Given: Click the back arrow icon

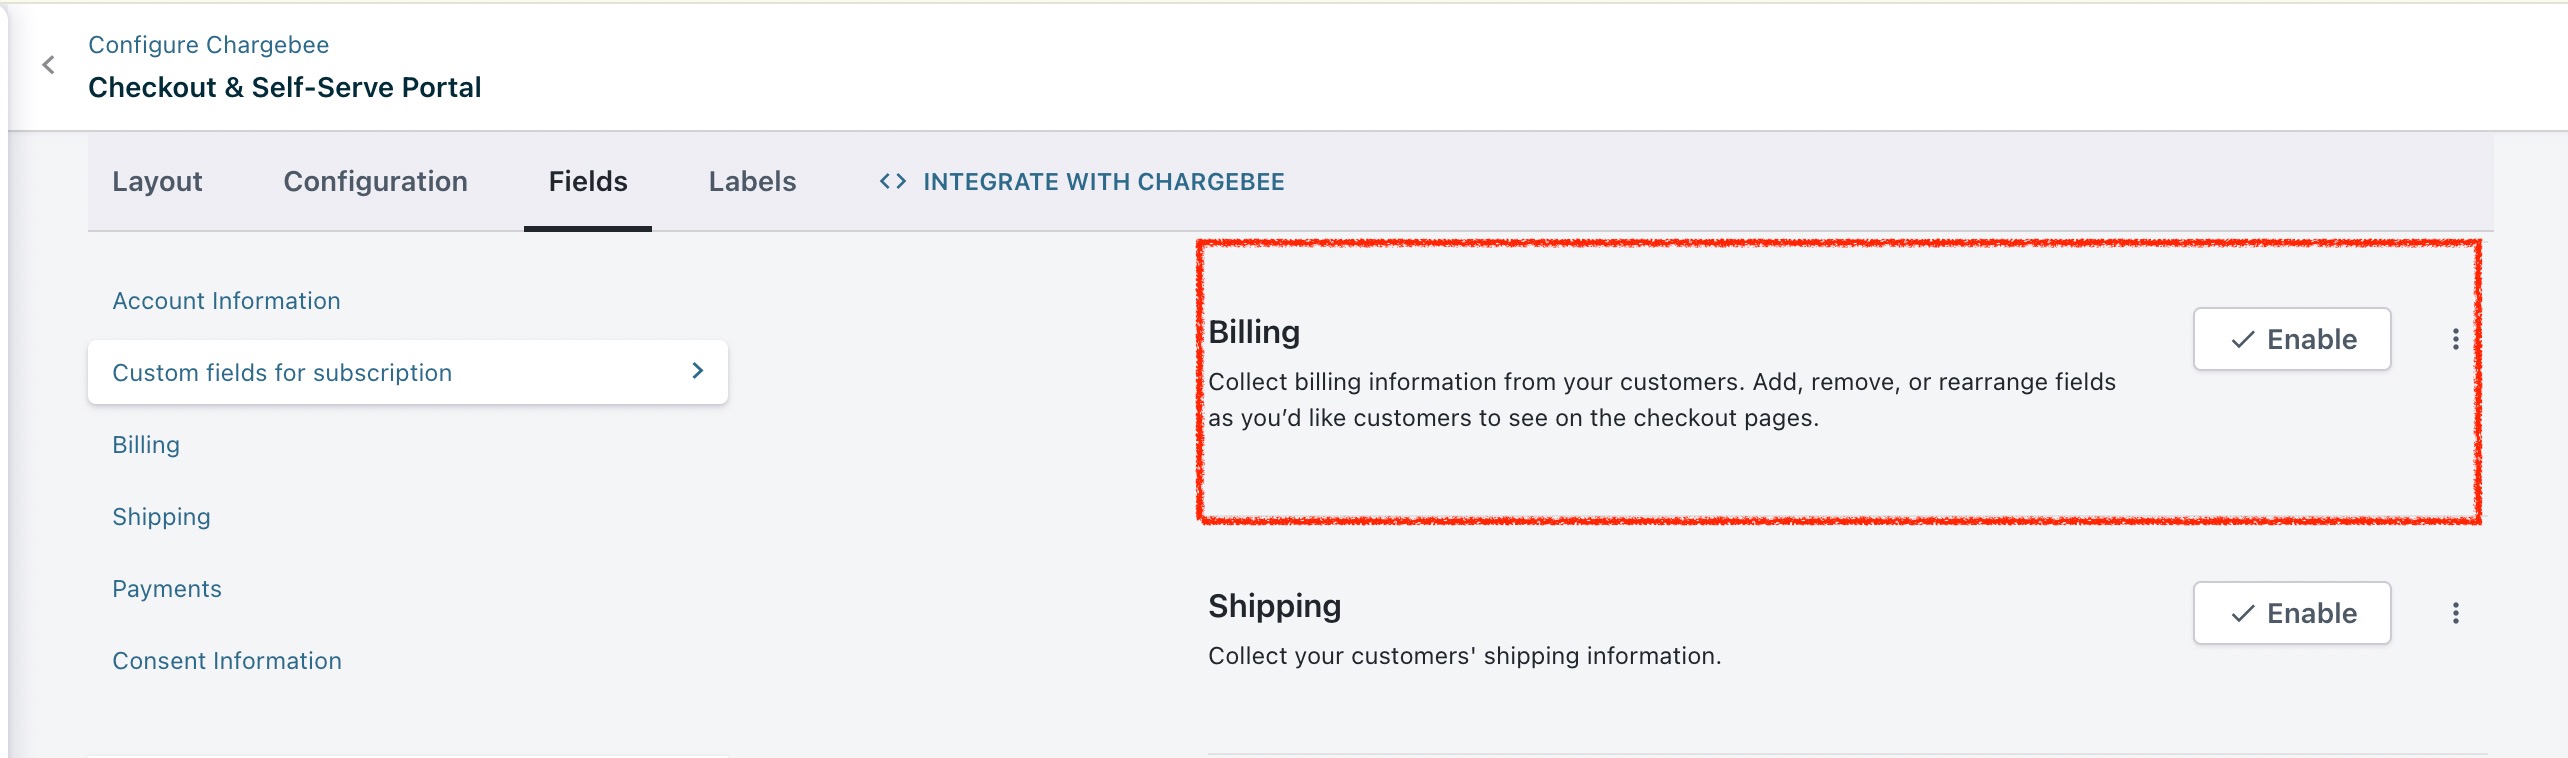Looking at the screenshot, I should (48, 65).
